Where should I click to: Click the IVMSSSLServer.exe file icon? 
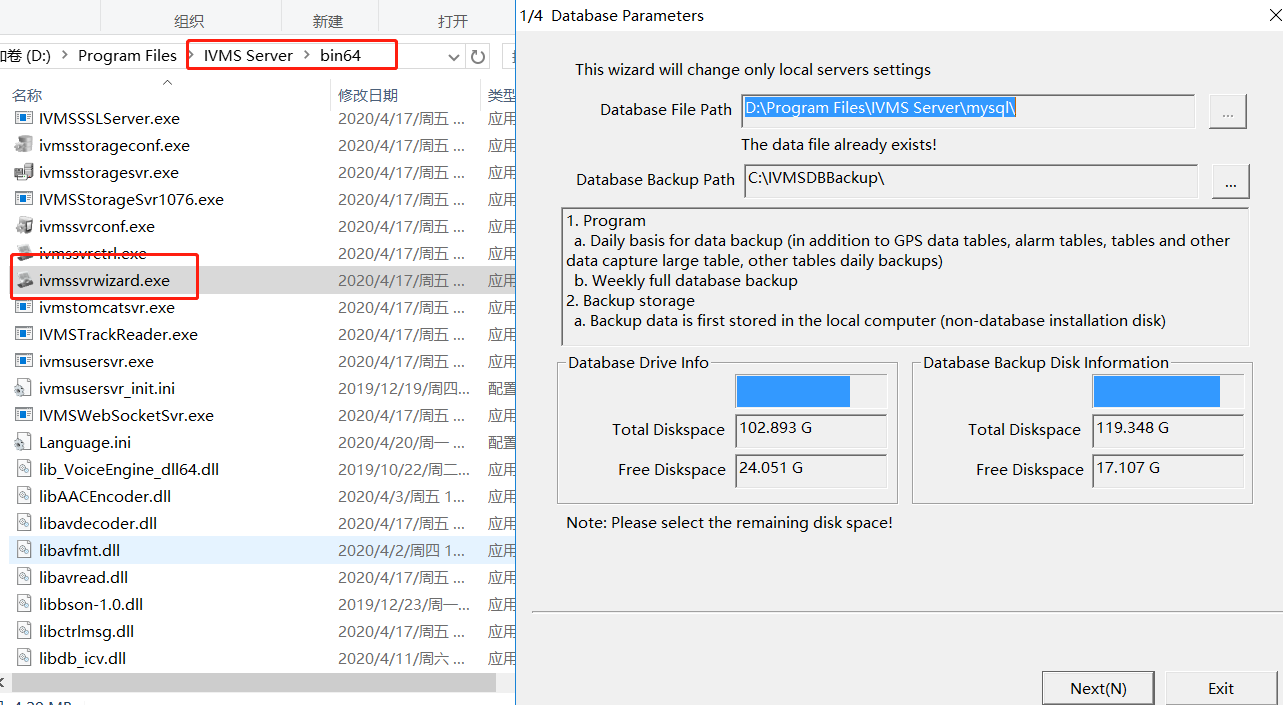pyautogui.click(x=24, y=118)
